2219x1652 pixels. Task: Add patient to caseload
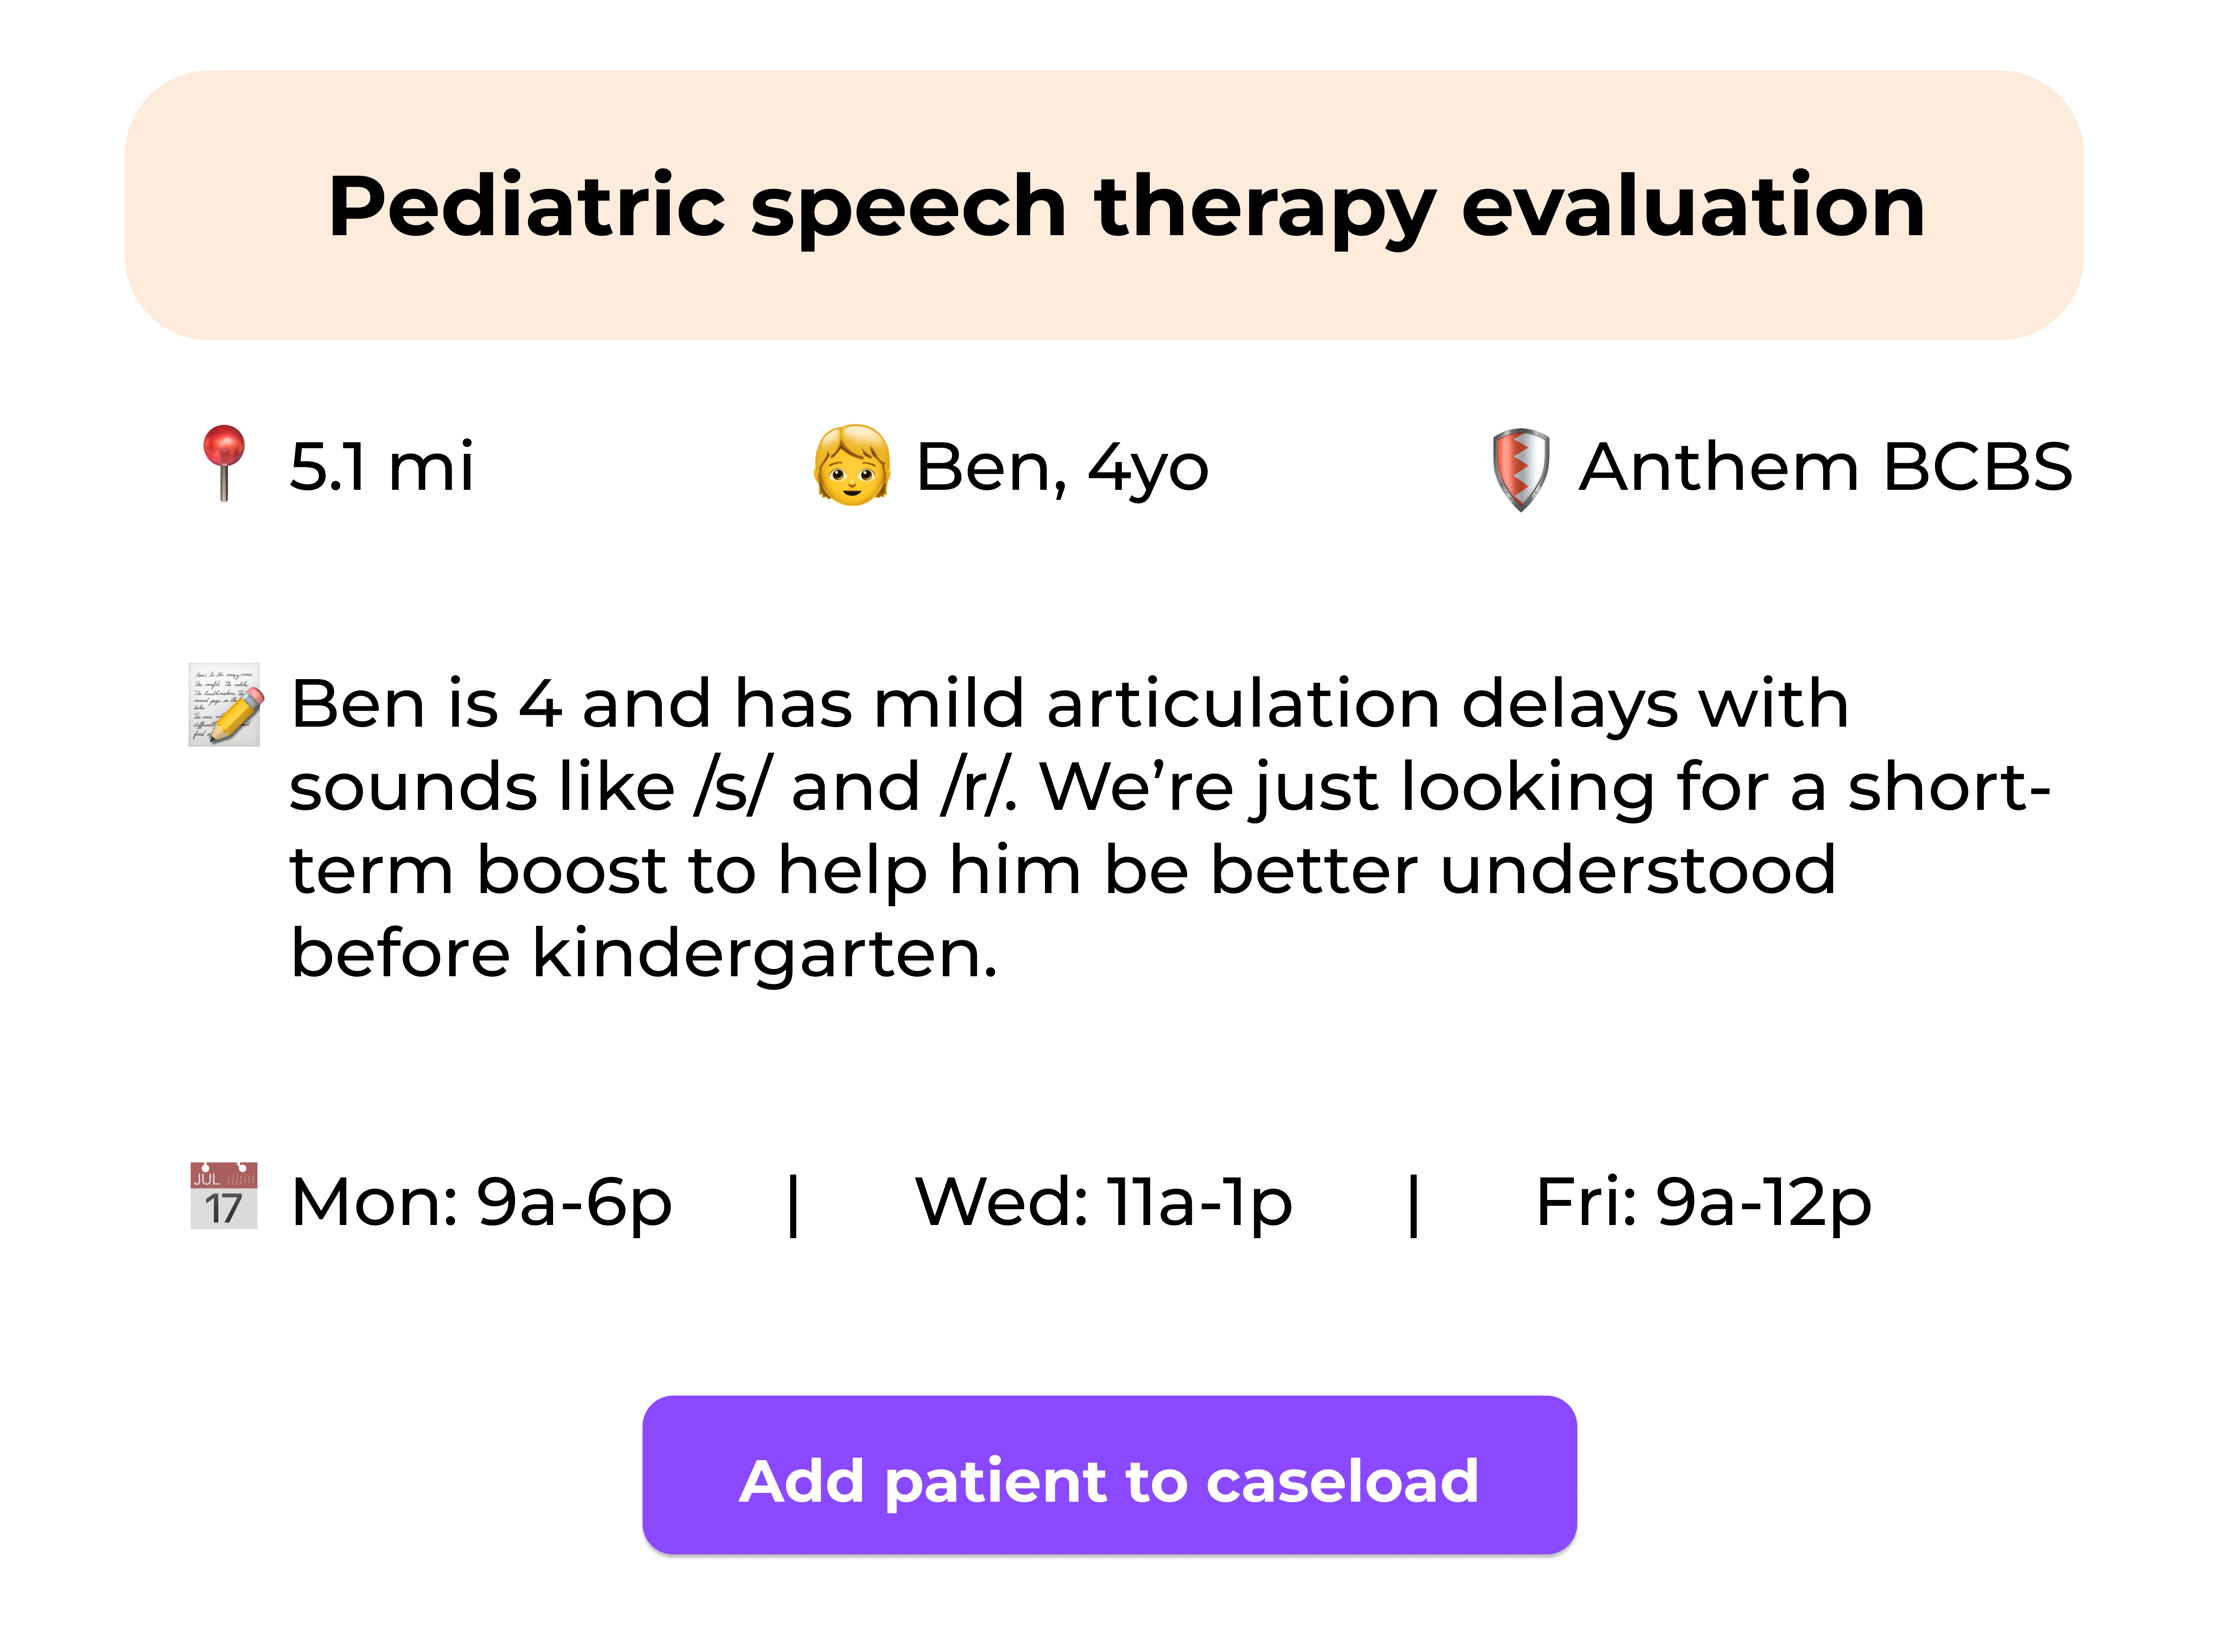click(1109, 1475)
